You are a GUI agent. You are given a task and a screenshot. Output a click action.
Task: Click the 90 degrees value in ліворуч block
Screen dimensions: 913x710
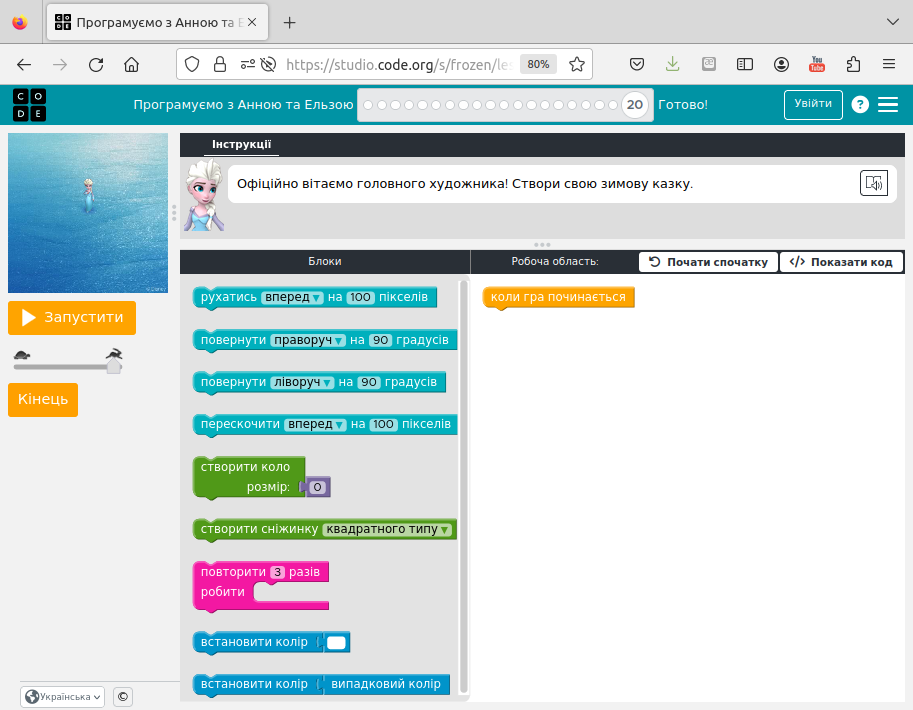click(369, 382)
